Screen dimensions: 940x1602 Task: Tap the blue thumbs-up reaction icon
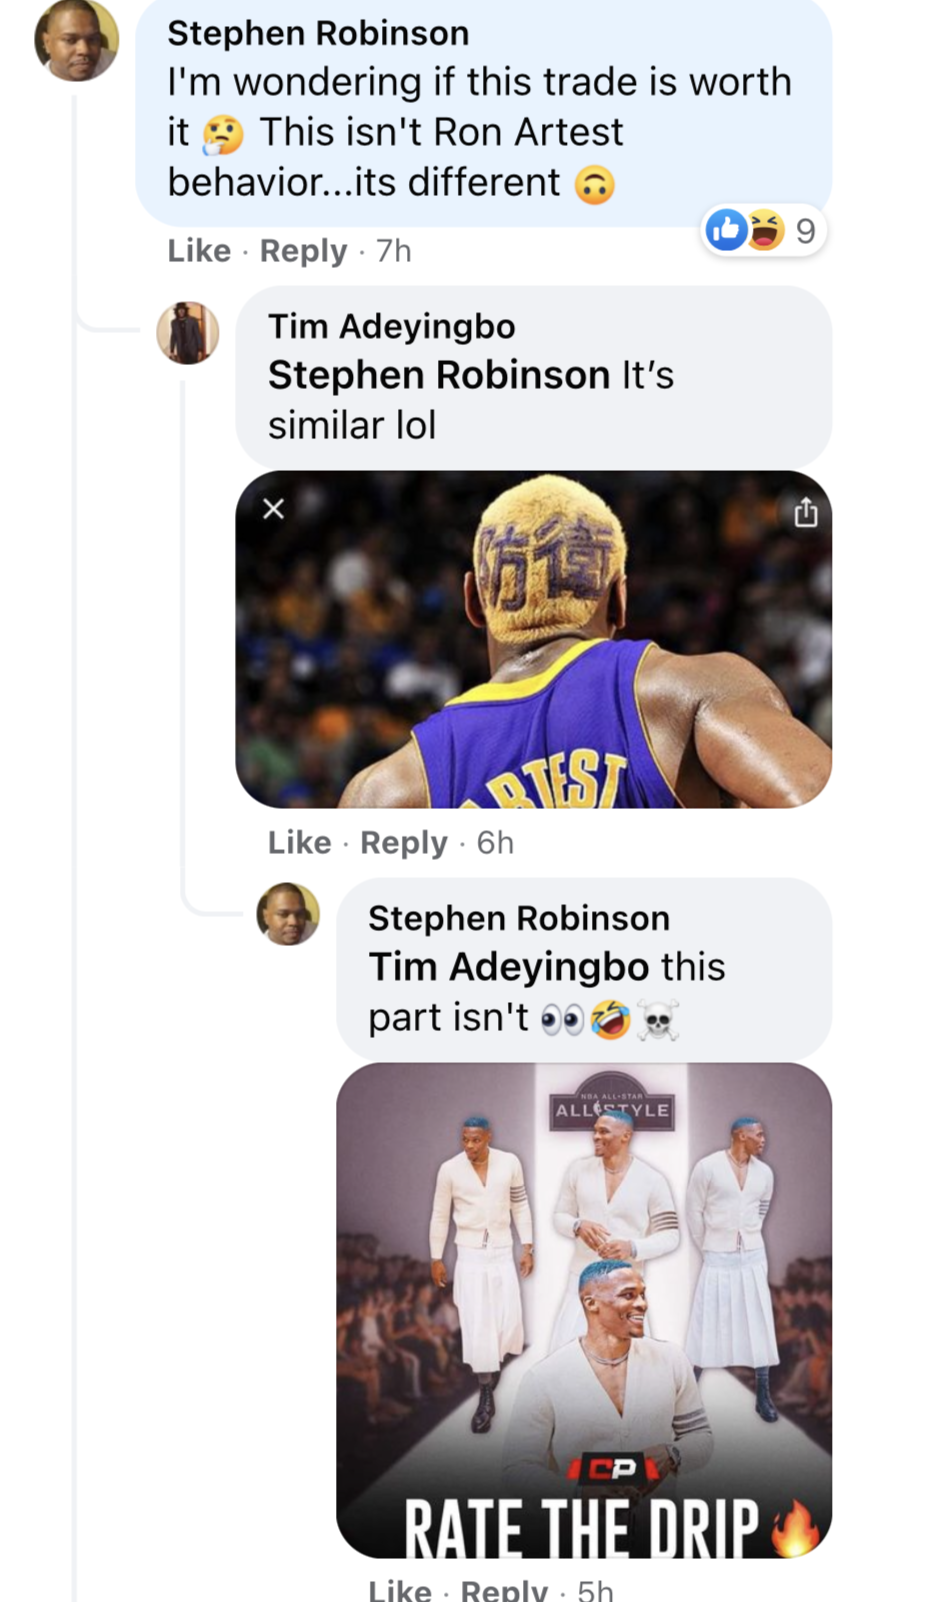(726, 230)
